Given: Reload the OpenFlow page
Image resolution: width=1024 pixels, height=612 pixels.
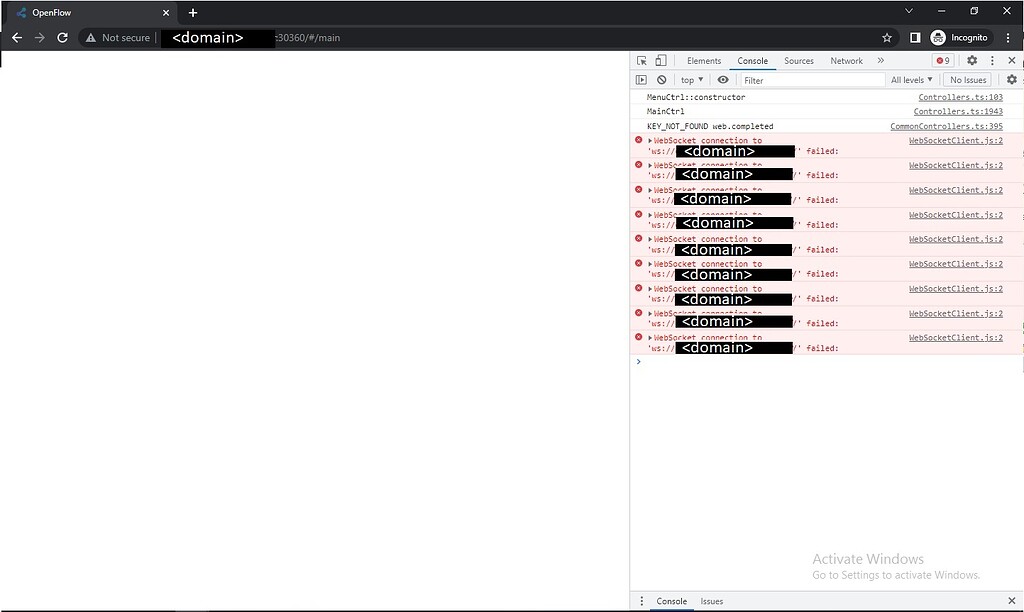Looking at the screenshot, I should point(62,37).
